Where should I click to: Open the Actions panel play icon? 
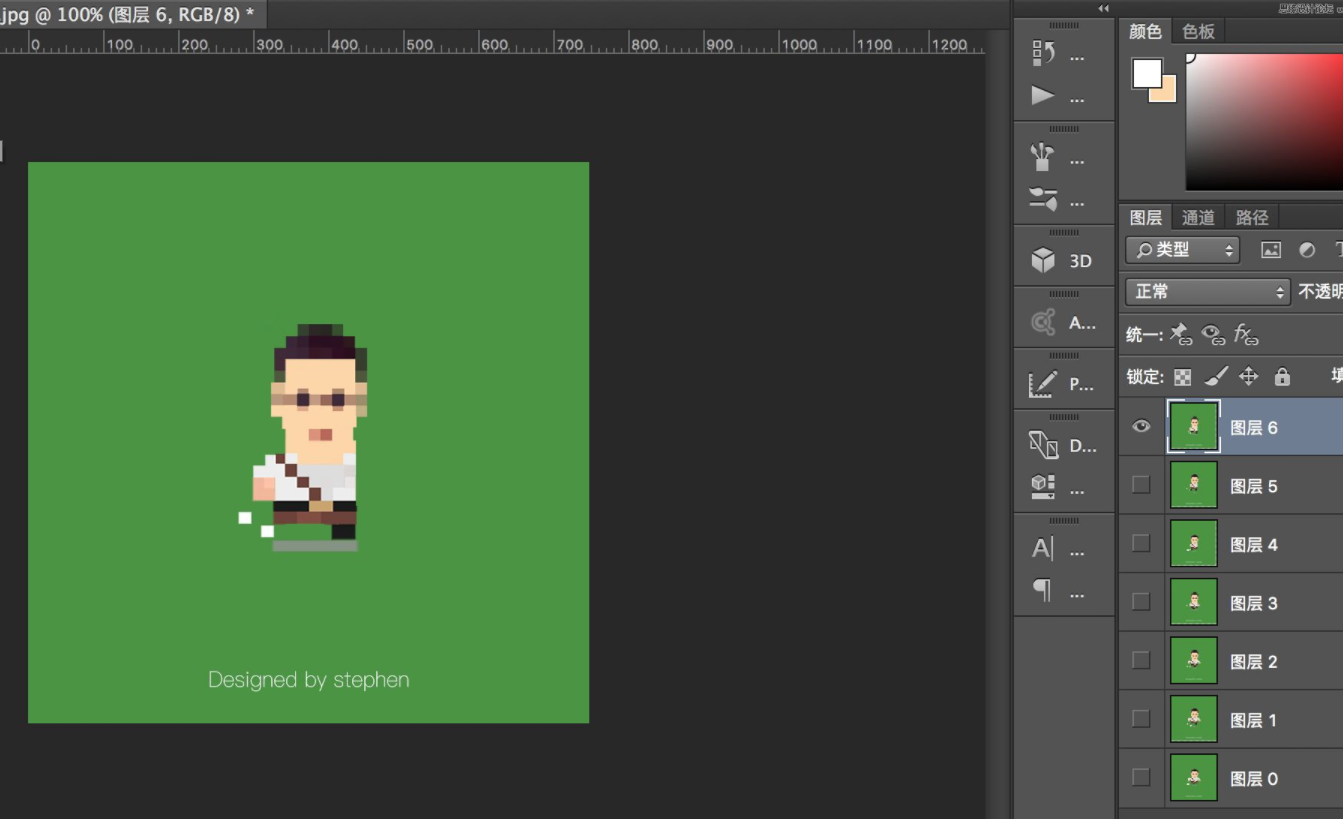[1043, 96]
